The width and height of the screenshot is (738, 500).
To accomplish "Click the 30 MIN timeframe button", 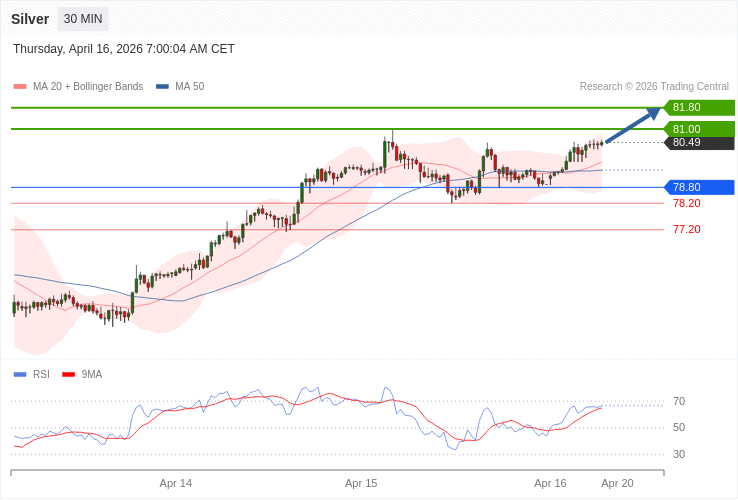I will 83,19.
